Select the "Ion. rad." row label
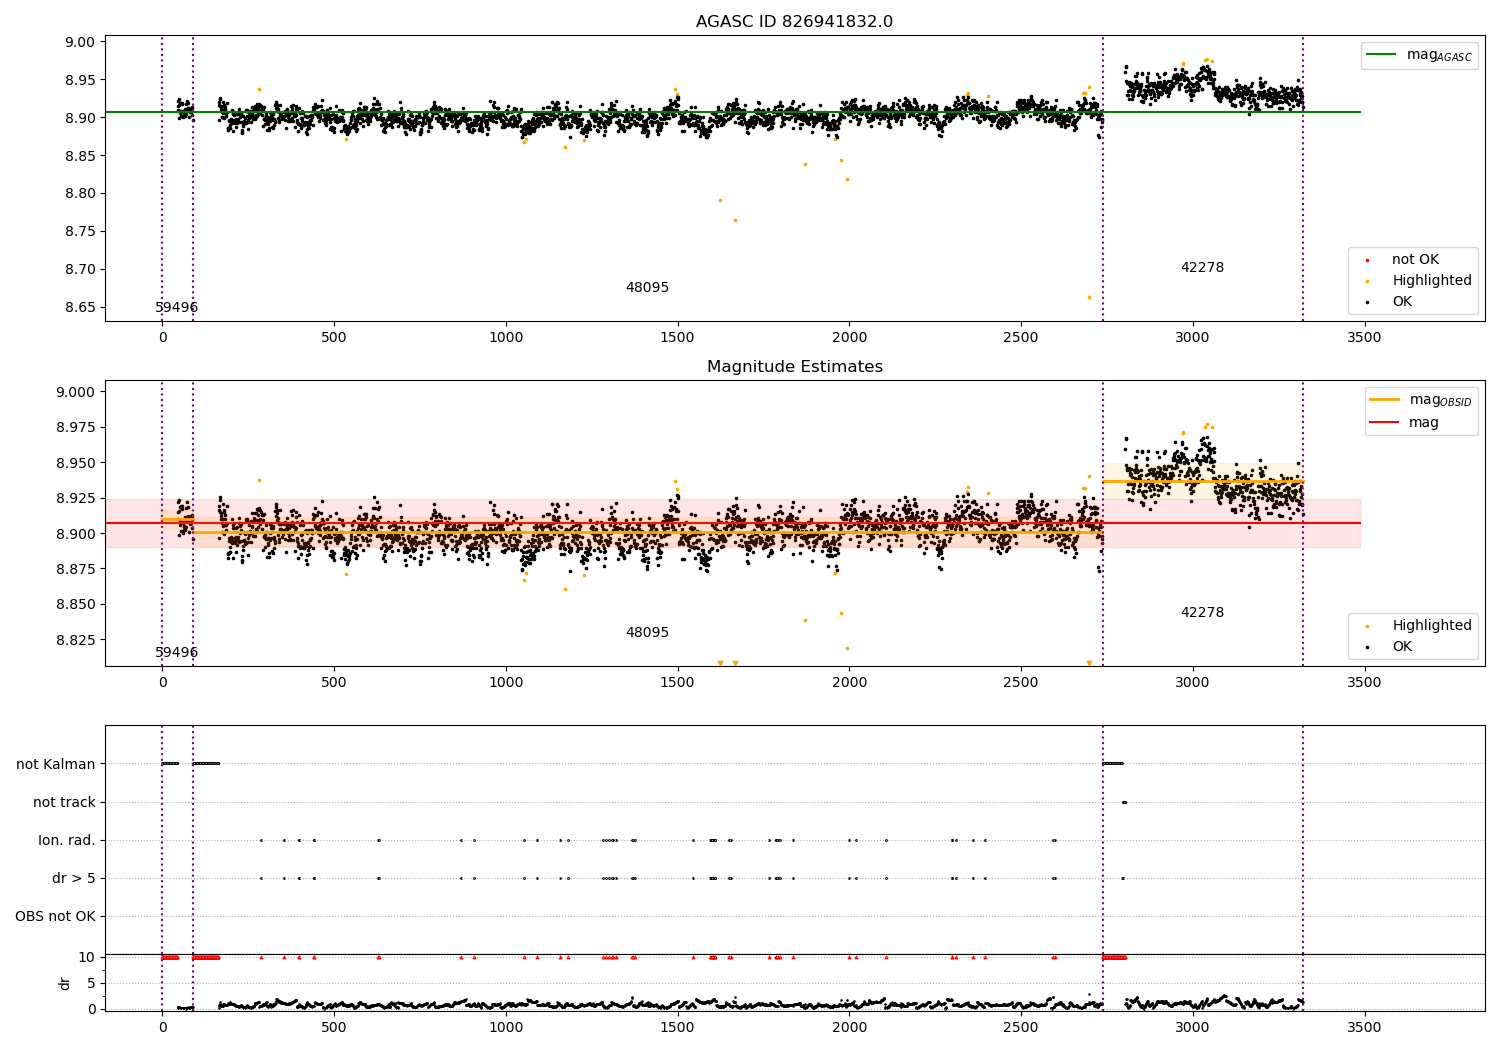Screen dimensions: 1500x1050 [x=67, y=841]
